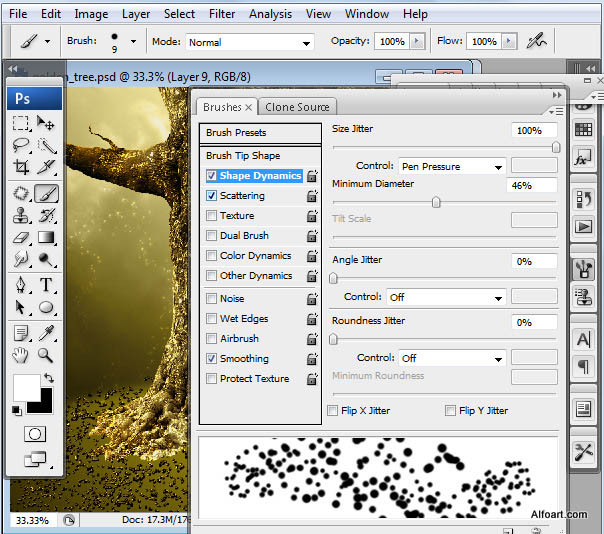The image size is (604, 534).
Task: Select the Crop tool
Action: tap(21, 168)
